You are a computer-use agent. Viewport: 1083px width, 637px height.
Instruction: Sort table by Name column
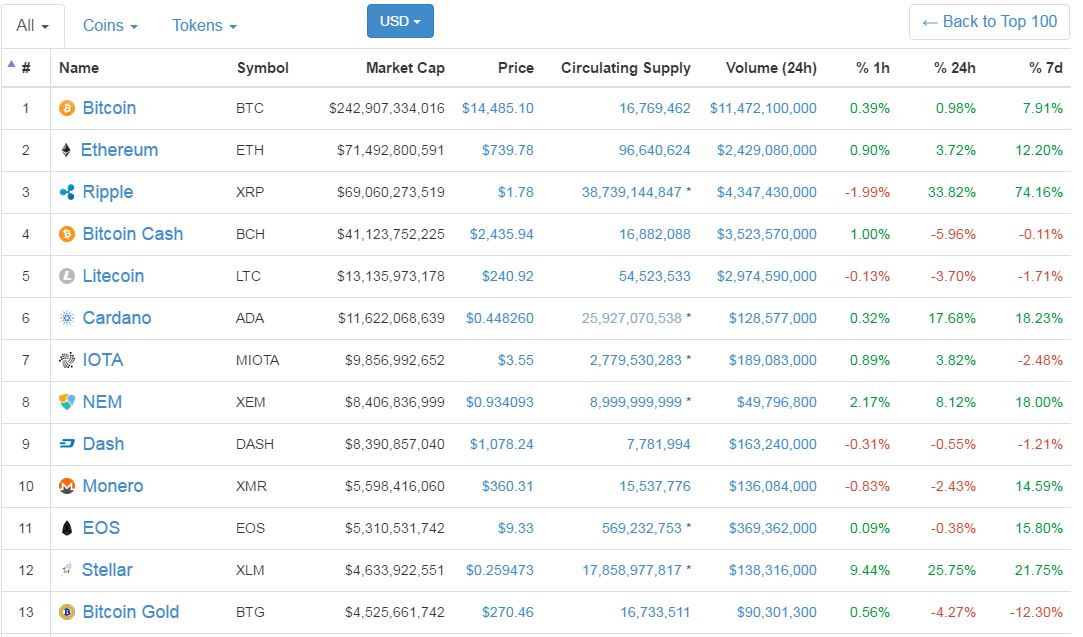[x=79, y=68]
